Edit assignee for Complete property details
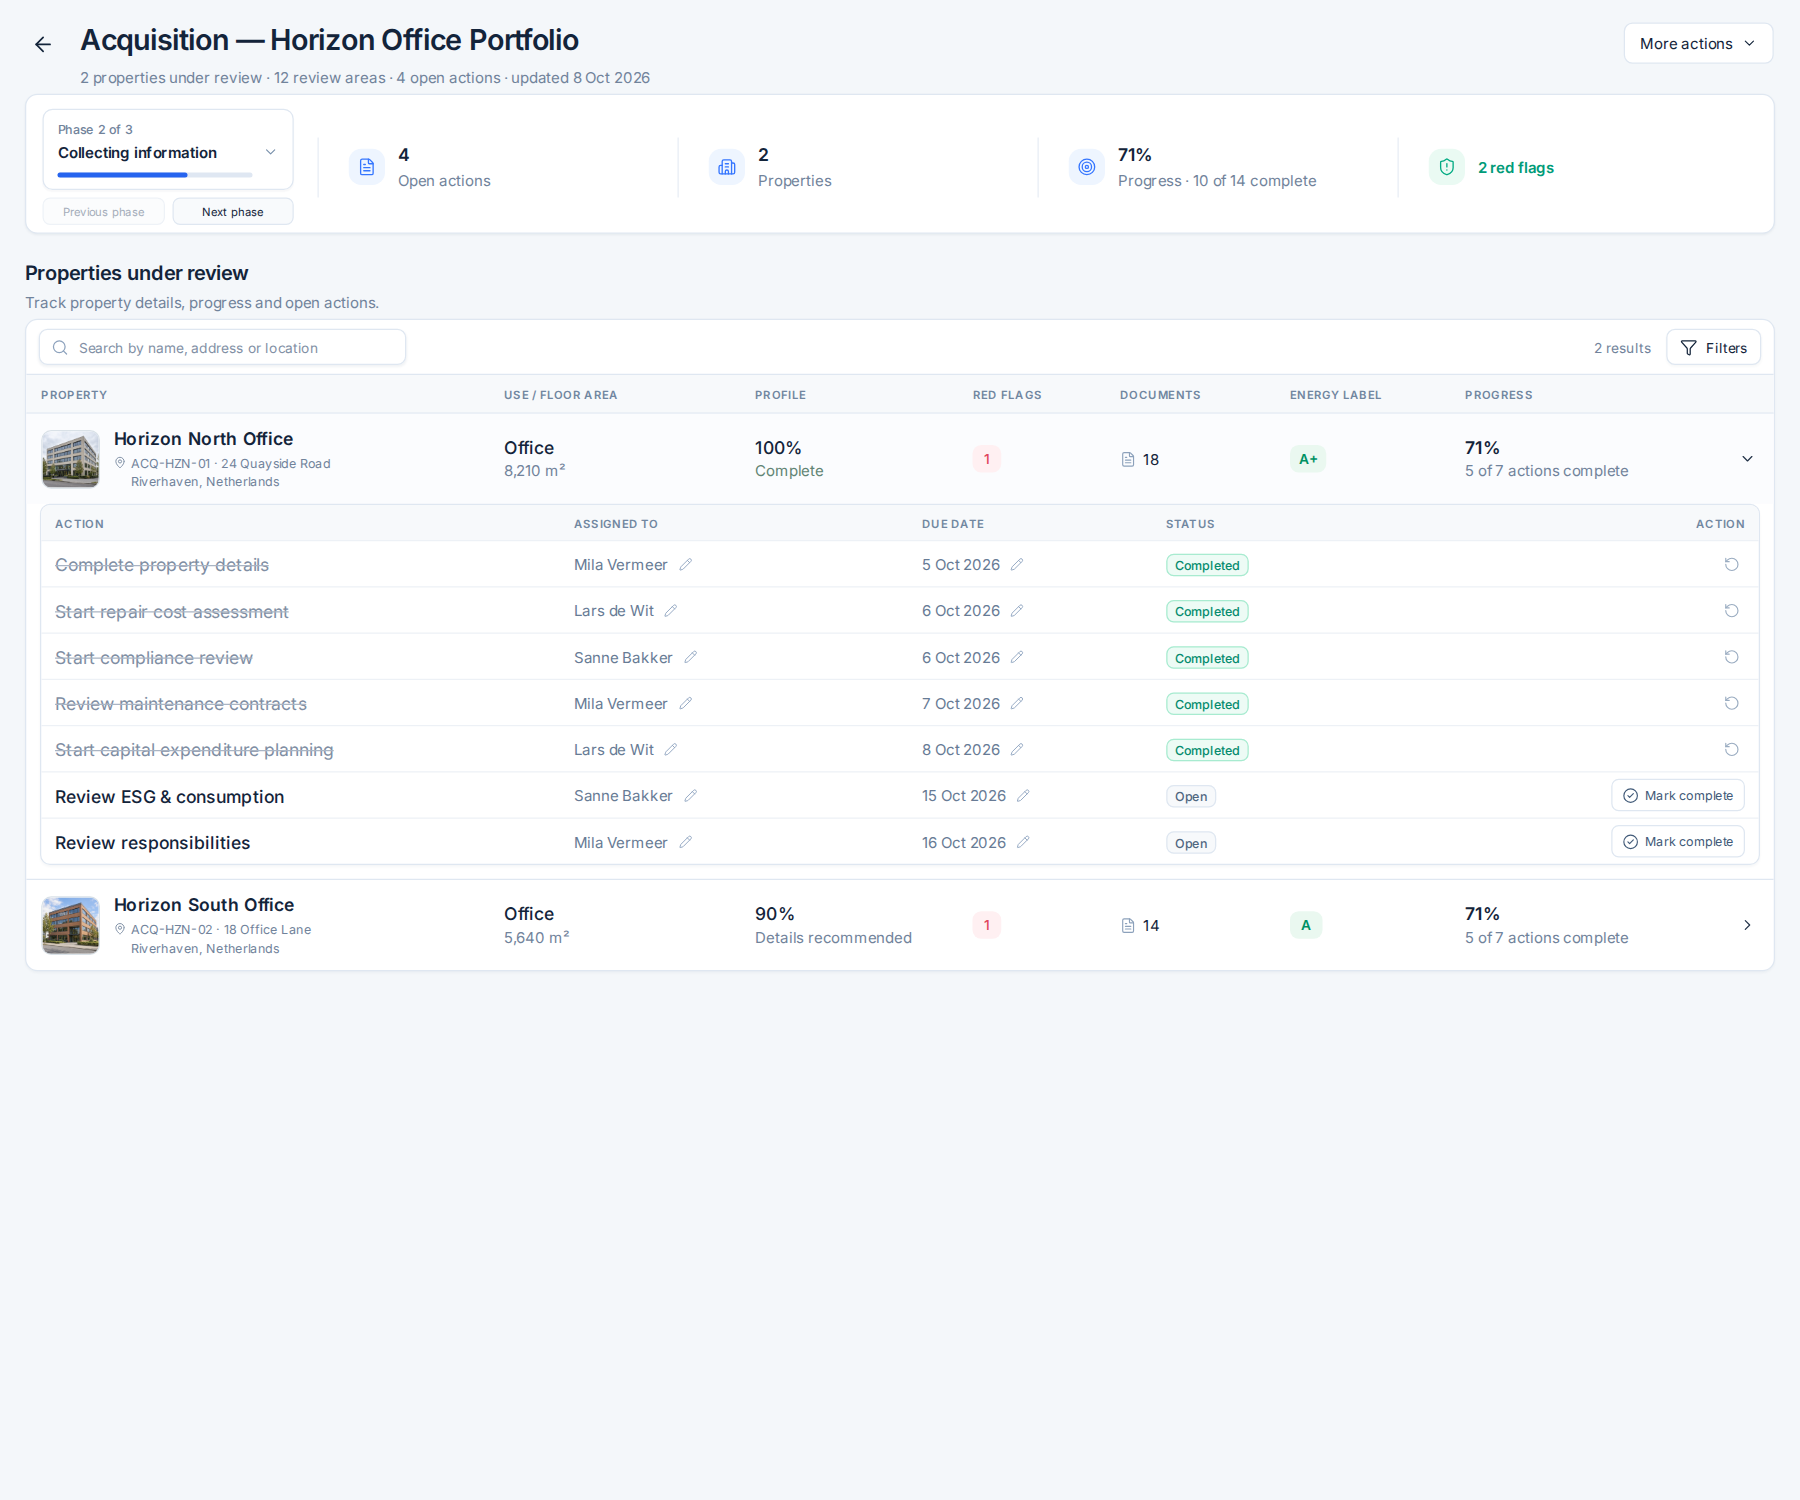The image size is (1800, 1500). pyautogui.click(x=686, y=565)
